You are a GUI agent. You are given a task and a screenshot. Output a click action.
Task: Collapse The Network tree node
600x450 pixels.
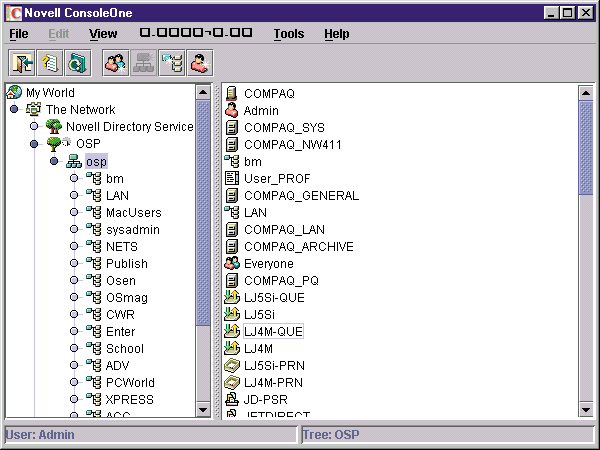point(14,110)
